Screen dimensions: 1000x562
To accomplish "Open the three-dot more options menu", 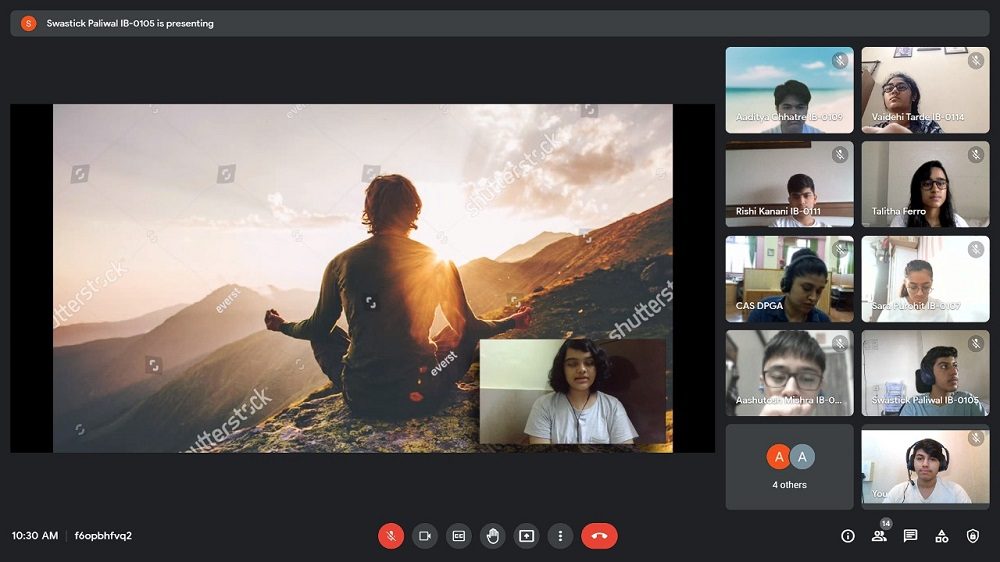I will [x=561, y=536].
